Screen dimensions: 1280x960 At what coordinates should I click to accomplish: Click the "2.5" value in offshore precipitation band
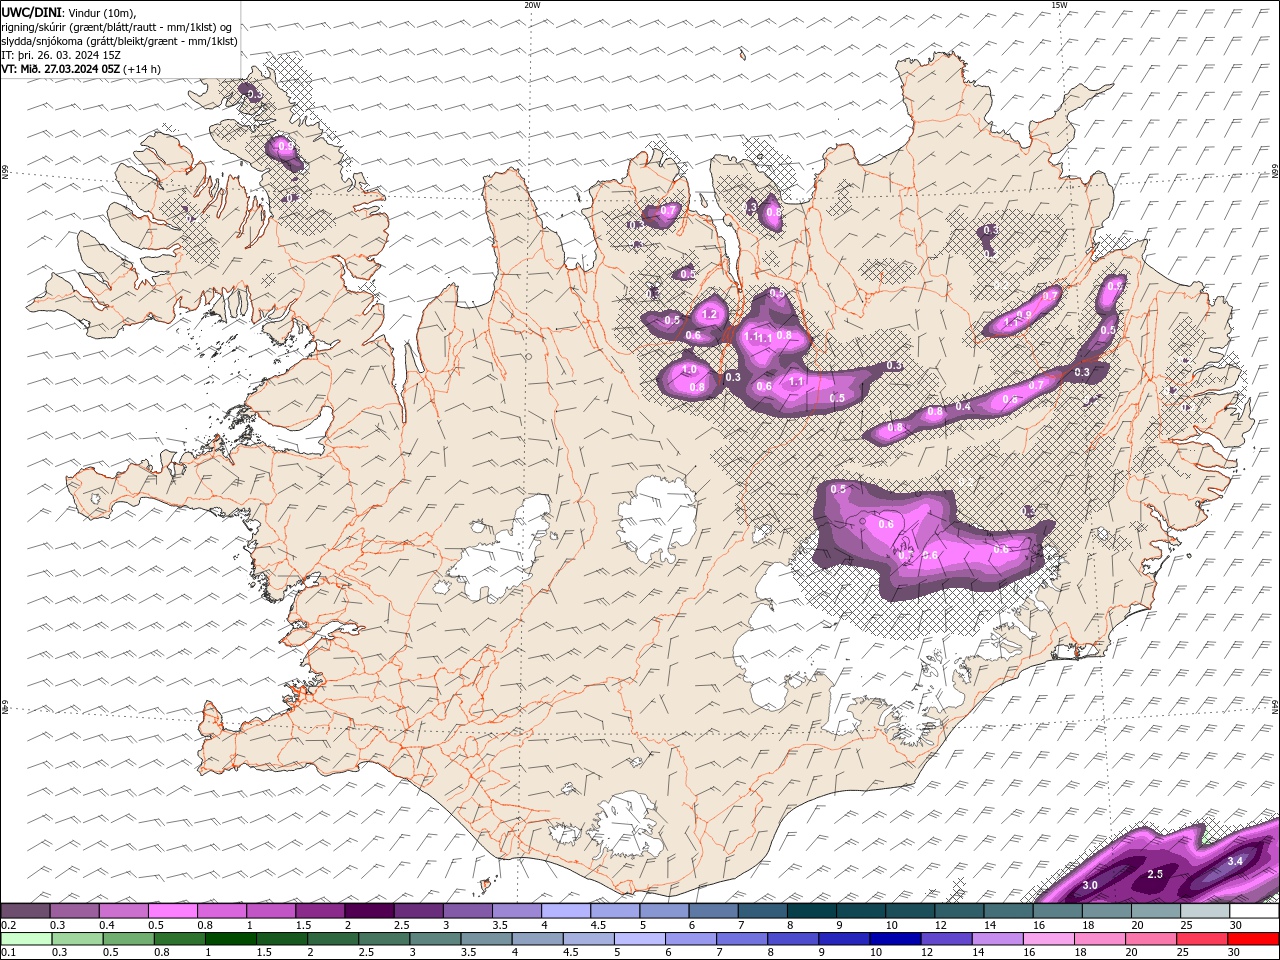coord(1155,874)
